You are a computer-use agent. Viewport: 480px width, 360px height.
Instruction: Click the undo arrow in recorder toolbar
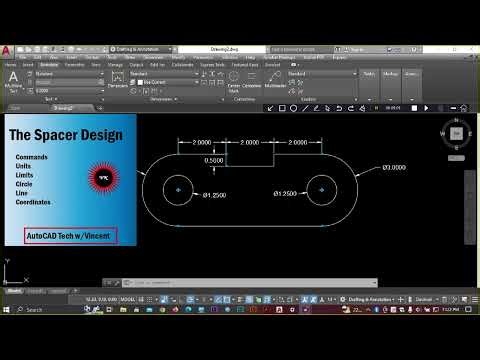pyautogui.click(x=339, y=108)
